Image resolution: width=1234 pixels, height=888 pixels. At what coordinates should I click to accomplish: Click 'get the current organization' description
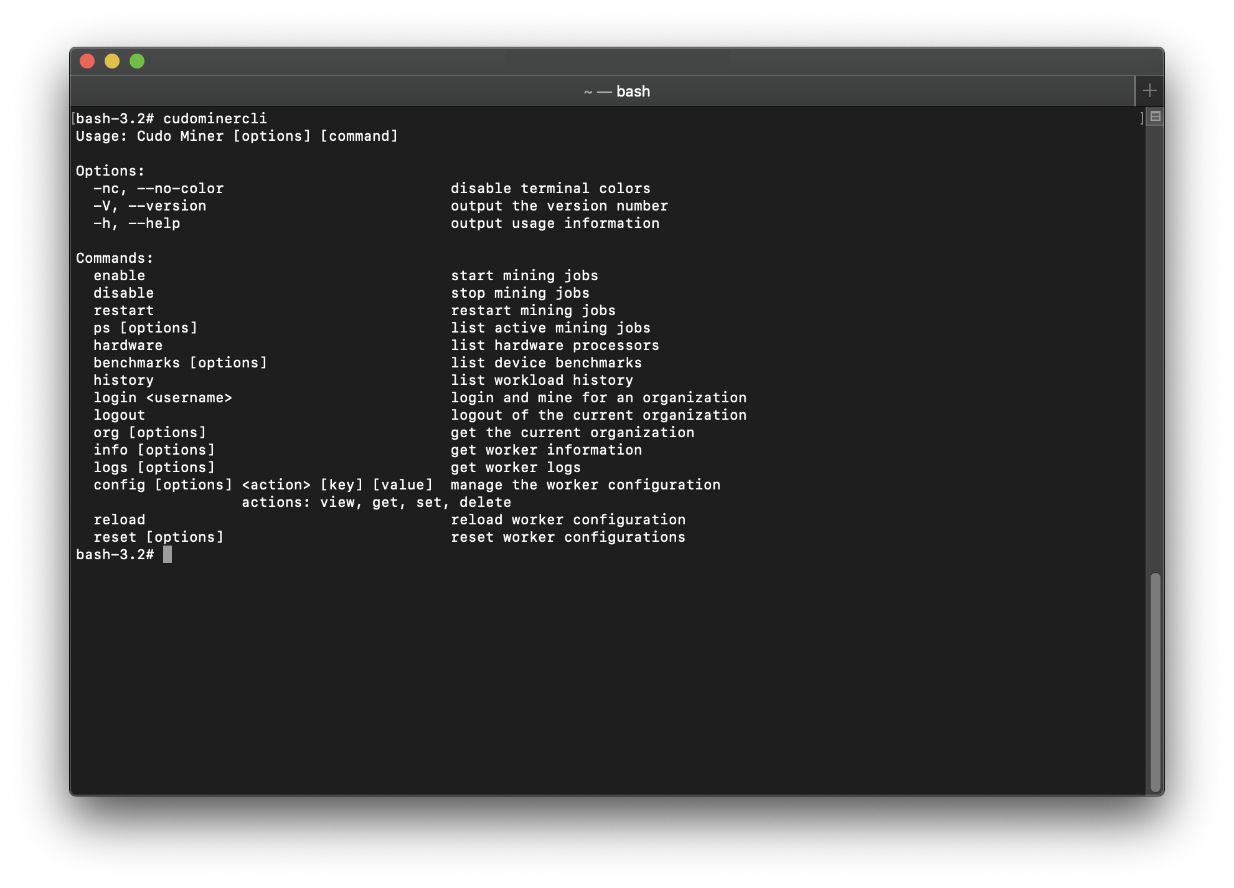[572, 433]
